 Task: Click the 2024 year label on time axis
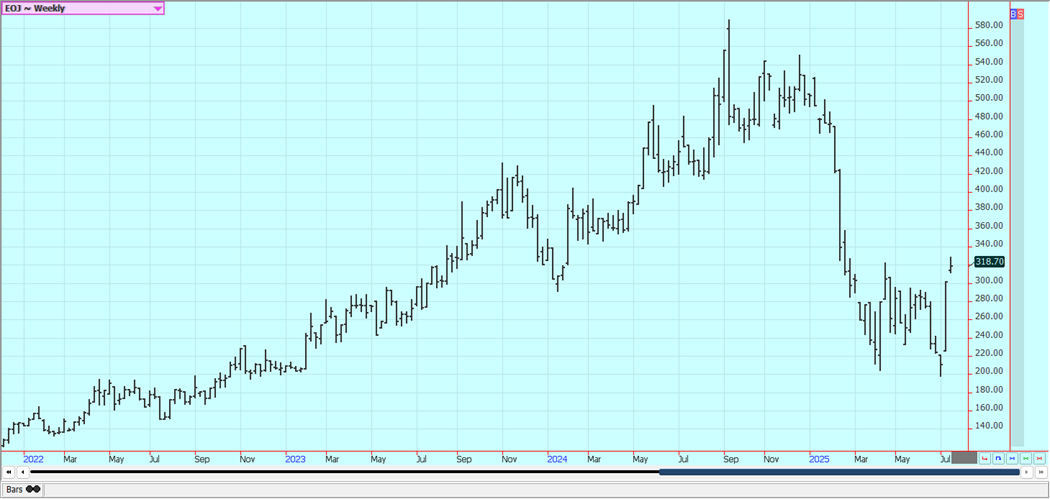click(557, 459)
